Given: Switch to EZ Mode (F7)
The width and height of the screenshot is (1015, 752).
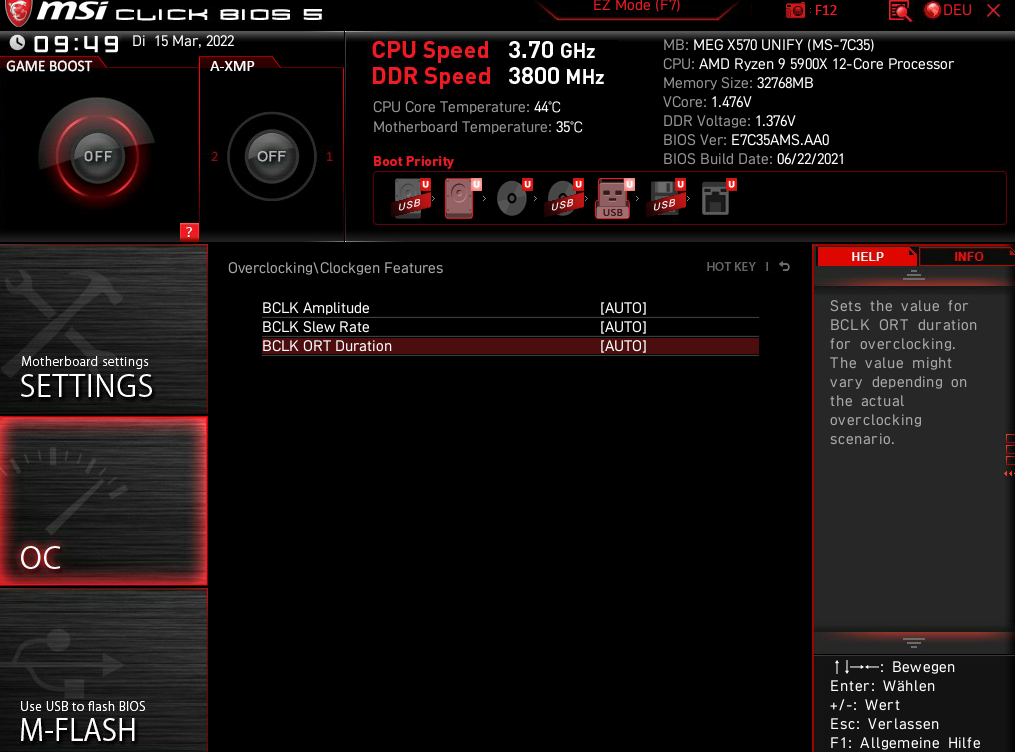Looking at the screenshot, I should (636, 6).
